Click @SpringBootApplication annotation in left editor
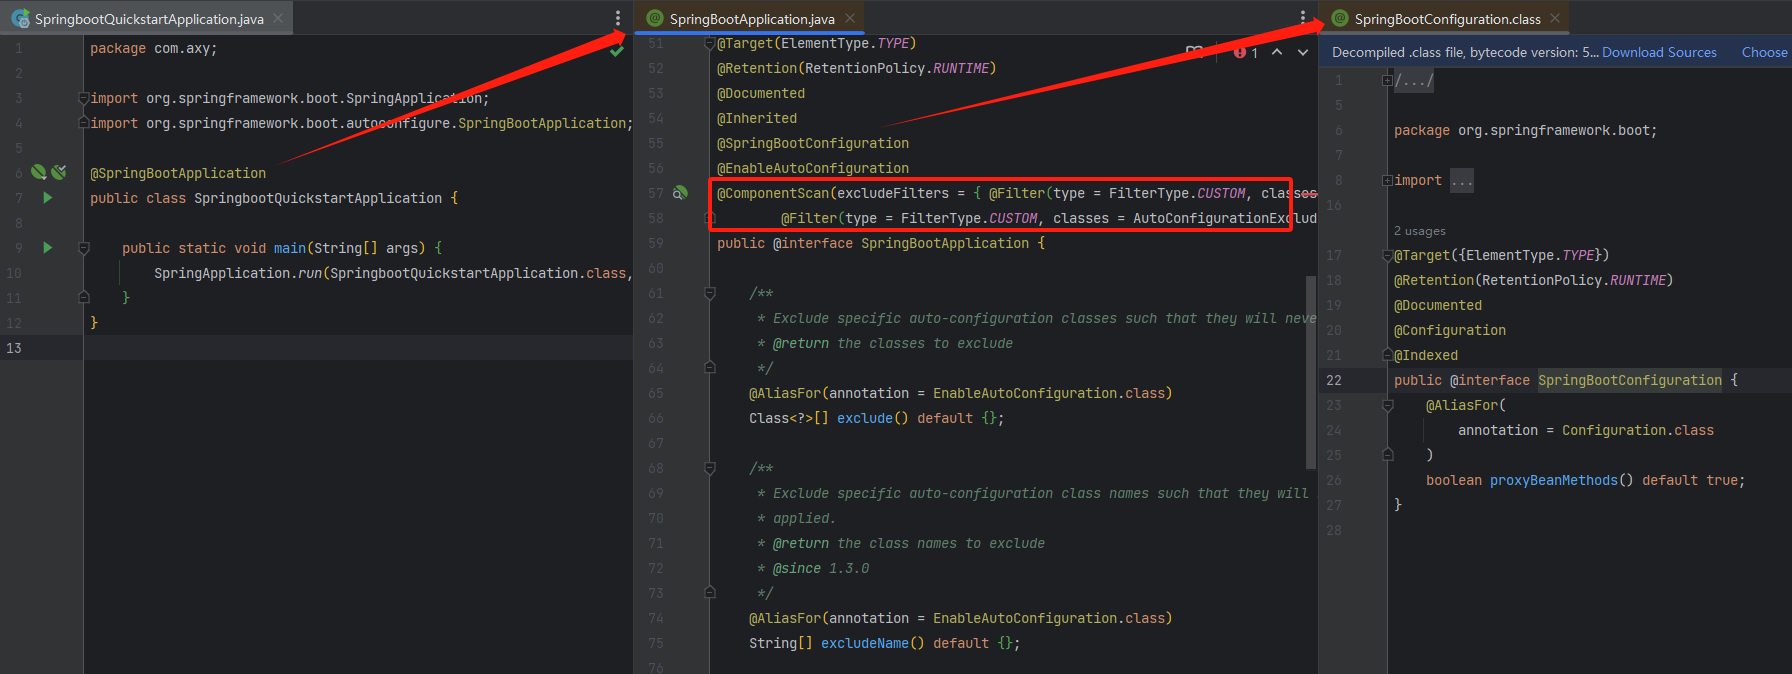 pyautogui.click(x=178, y=173)
